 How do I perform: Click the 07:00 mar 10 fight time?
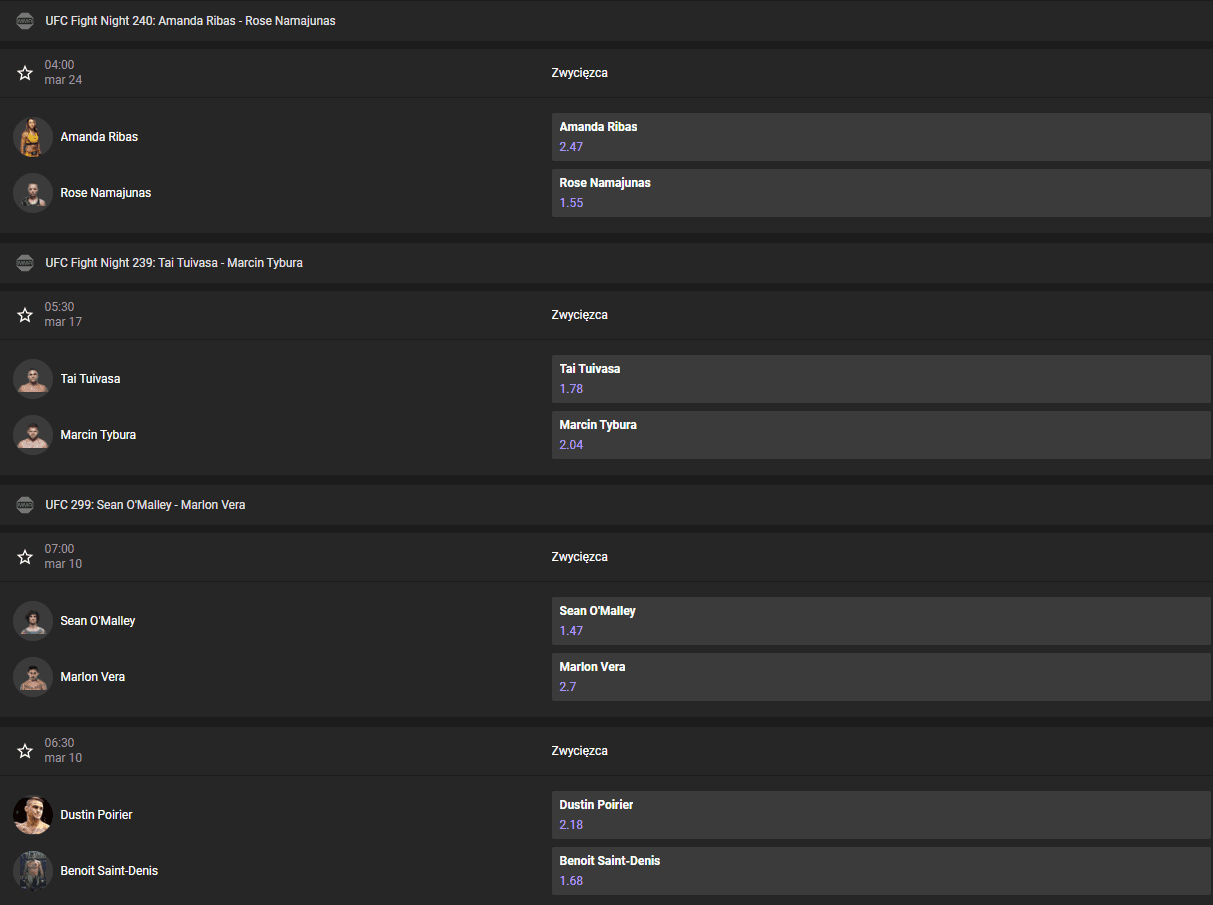pos(63,557)
